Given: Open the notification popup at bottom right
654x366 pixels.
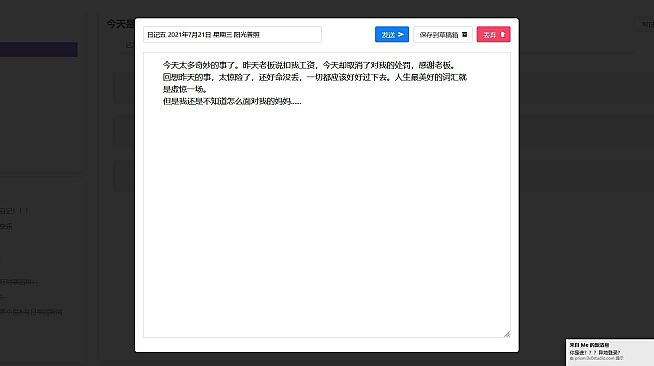Looking at the screenshot, I should [610, 352].
